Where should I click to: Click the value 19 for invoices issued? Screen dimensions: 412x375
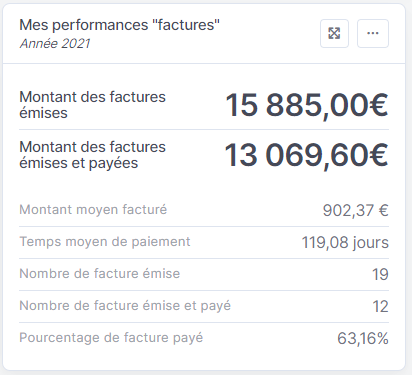[380, 275]
